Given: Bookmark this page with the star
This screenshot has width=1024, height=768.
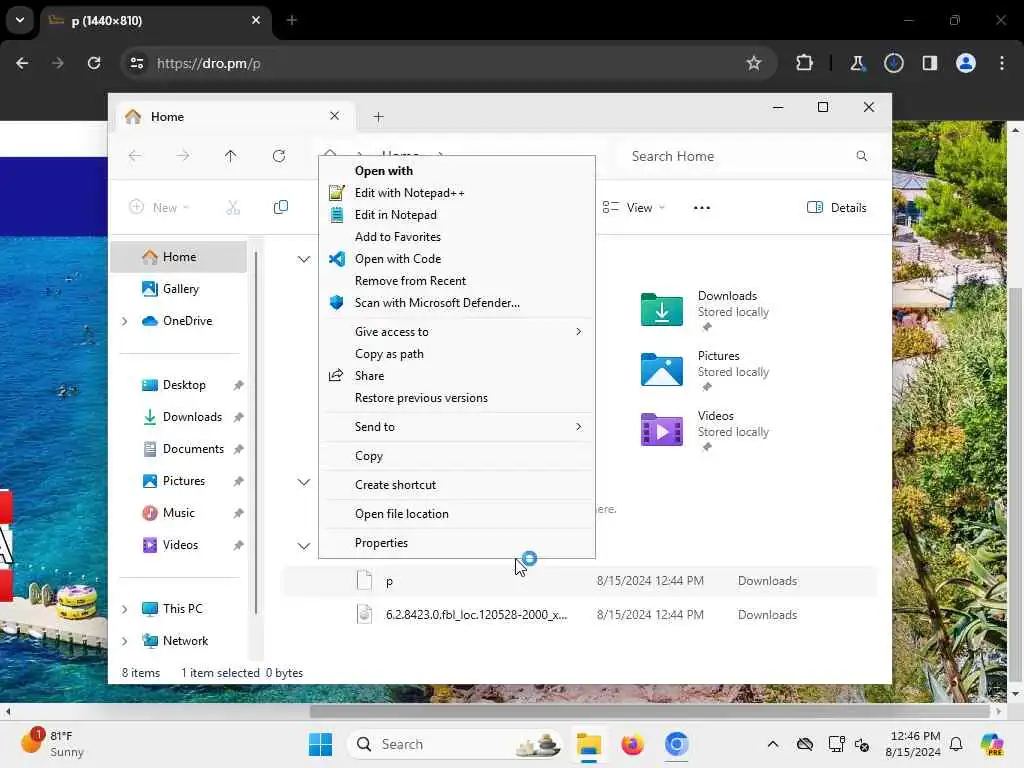Looking at the screenshot, I should [754, 63].
